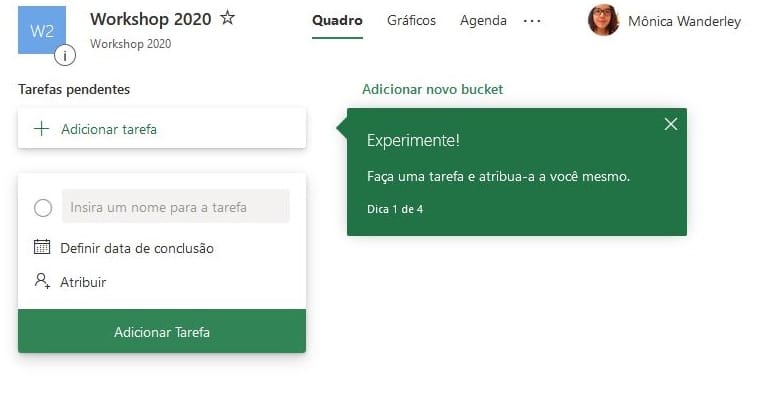The height and width of the screenshot is (418, 763).
Task: Focus the task name input field
Action: (176, 207)
